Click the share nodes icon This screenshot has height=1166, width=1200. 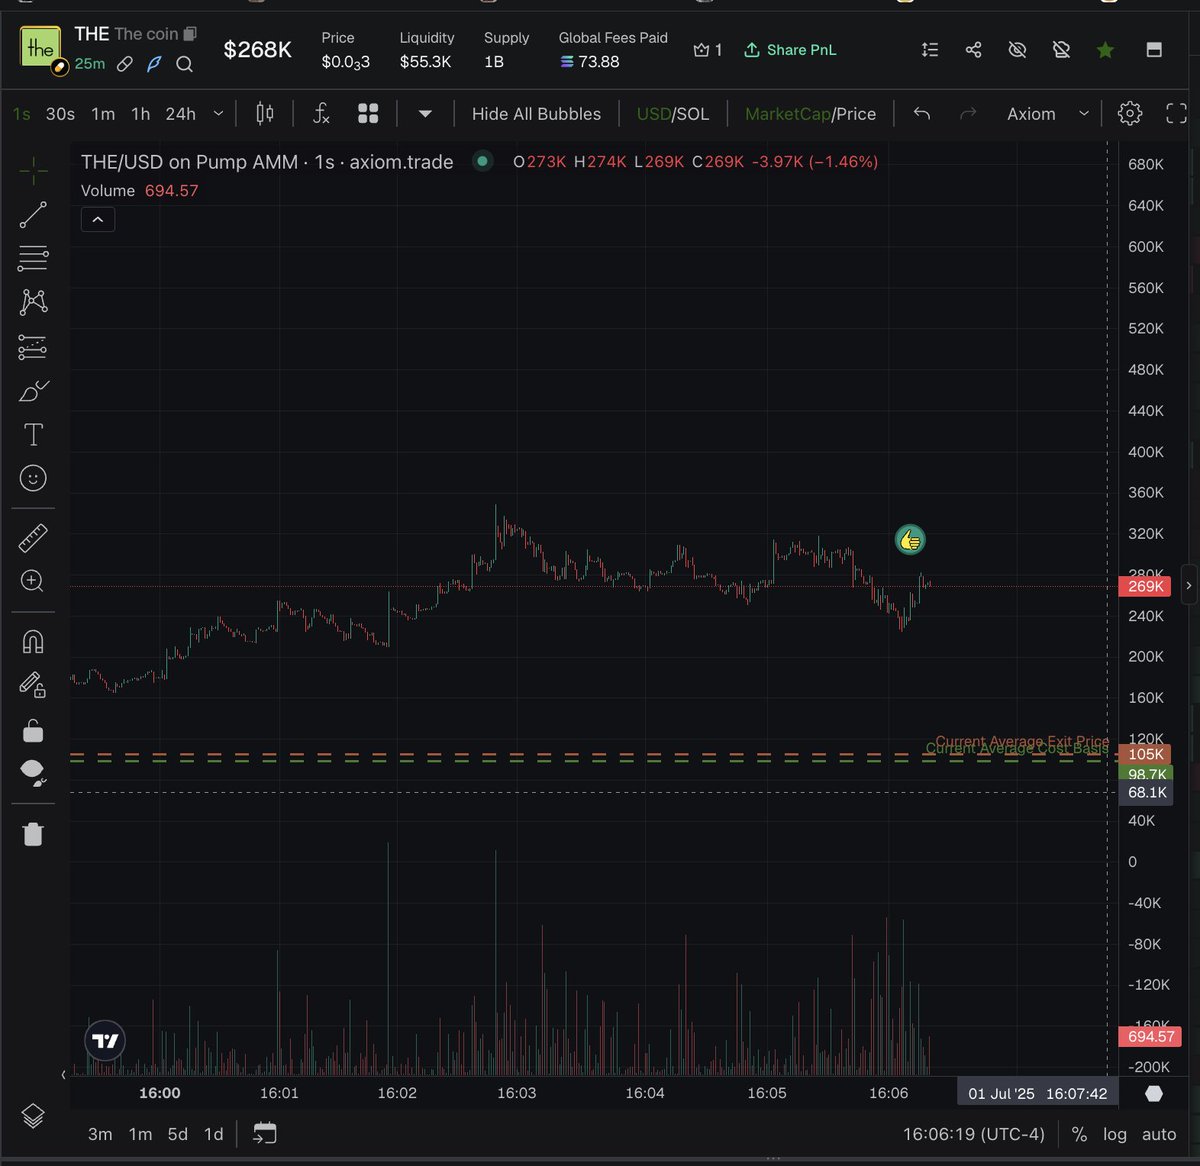[974, 50]
